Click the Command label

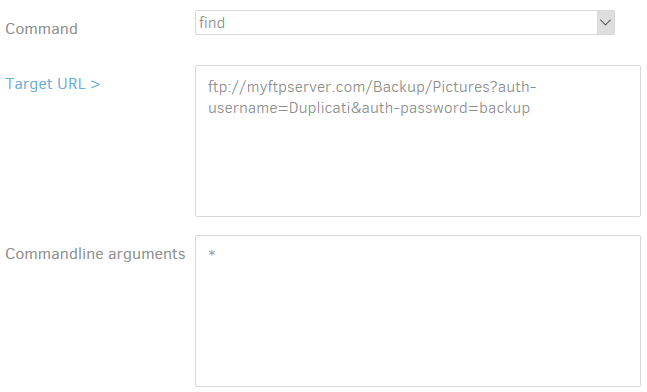pos(41,29)
